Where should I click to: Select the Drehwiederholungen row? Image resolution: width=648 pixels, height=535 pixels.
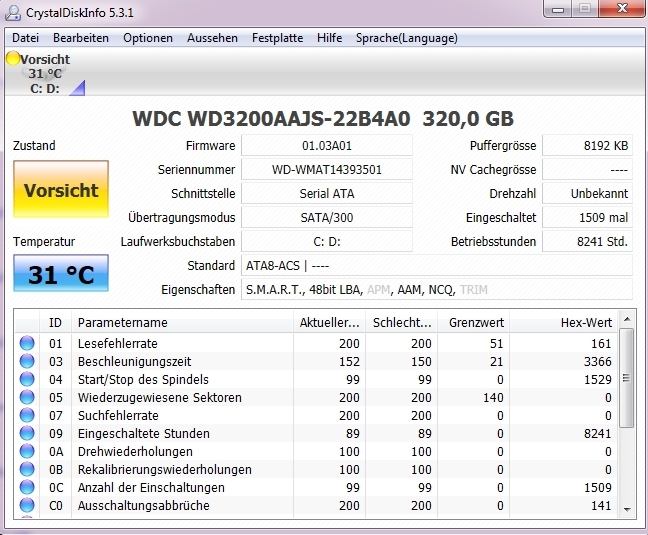(317, 451)
